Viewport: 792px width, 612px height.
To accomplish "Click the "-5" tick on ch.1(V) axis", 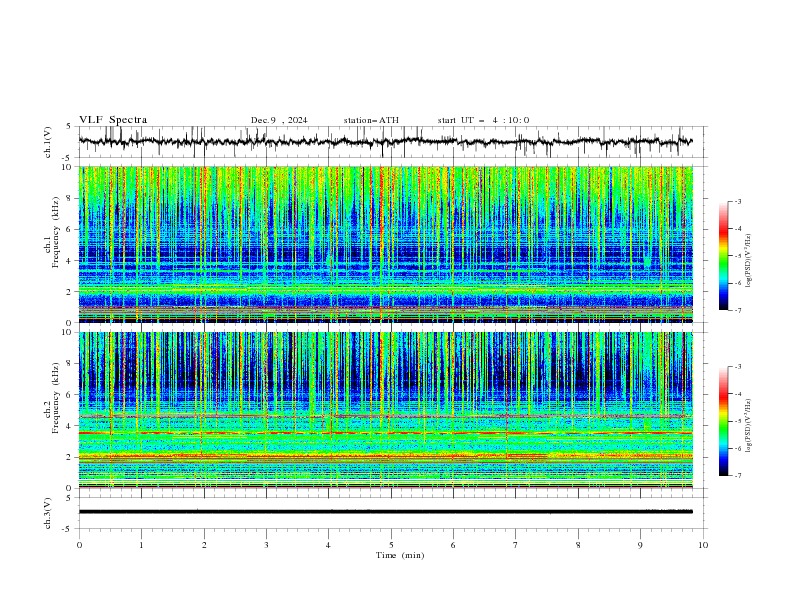I will [x=68, y=158].
